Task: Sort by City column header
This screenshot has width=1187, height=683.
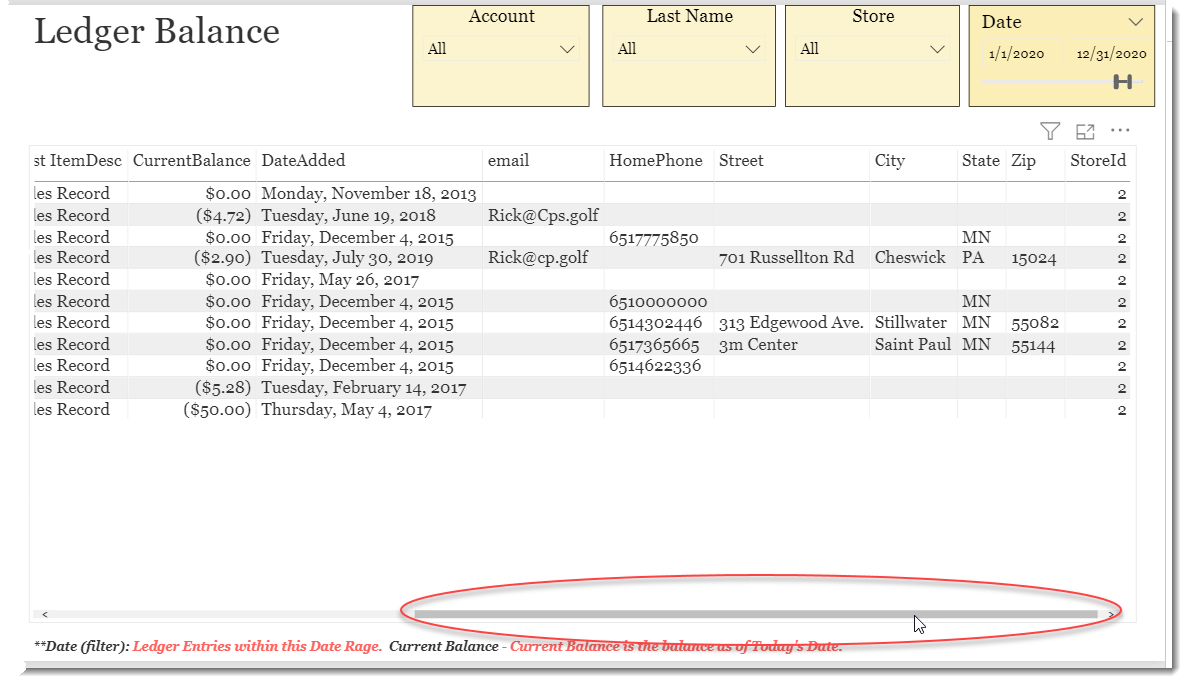Action: 889,161
